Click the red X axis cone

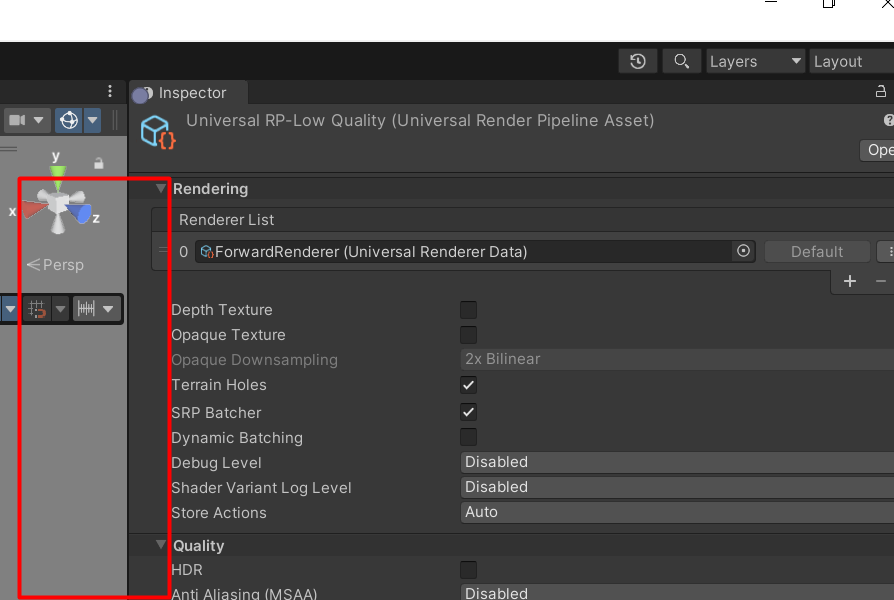click(x=34, y=208)
